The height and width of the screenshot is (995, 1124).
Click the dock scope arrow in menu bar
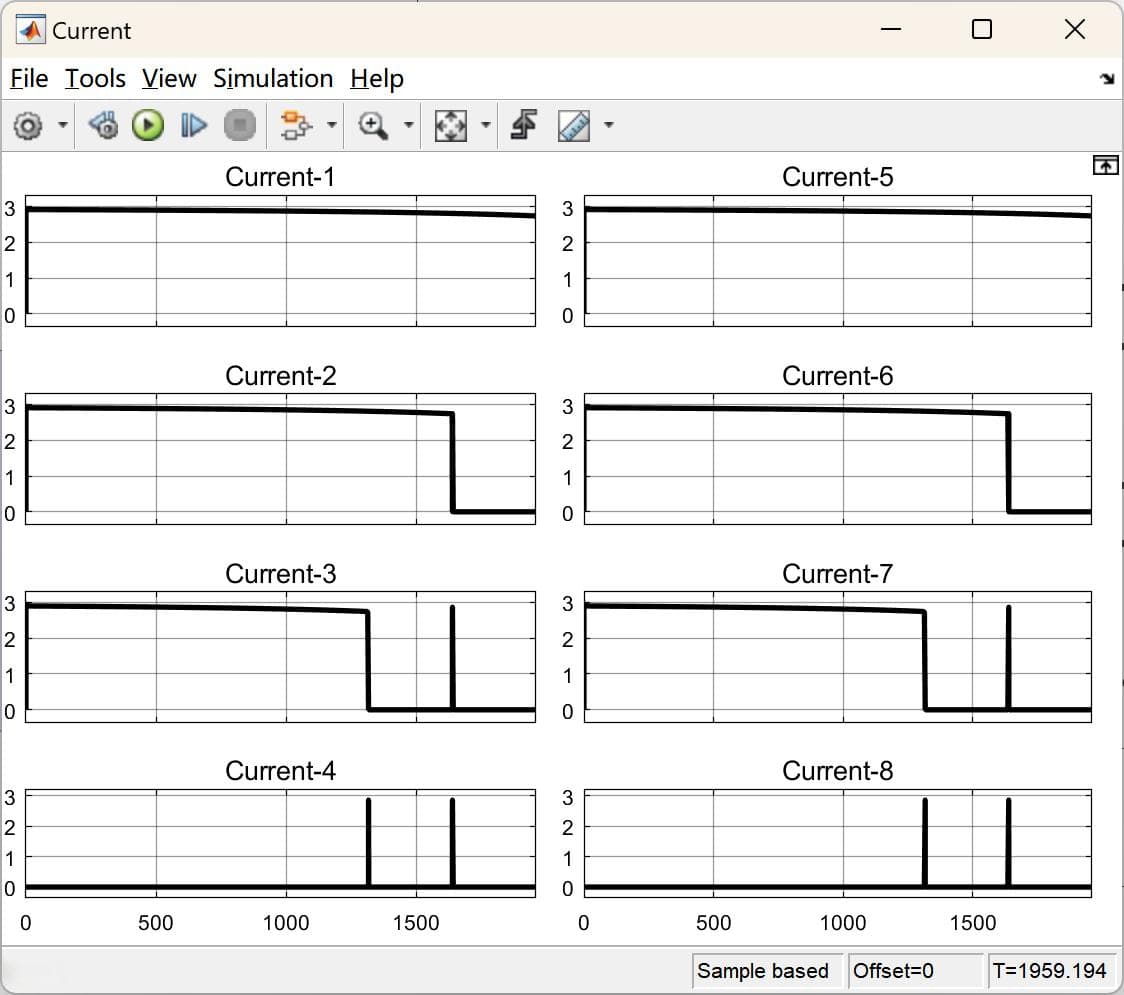click(x=1107, y=79)
